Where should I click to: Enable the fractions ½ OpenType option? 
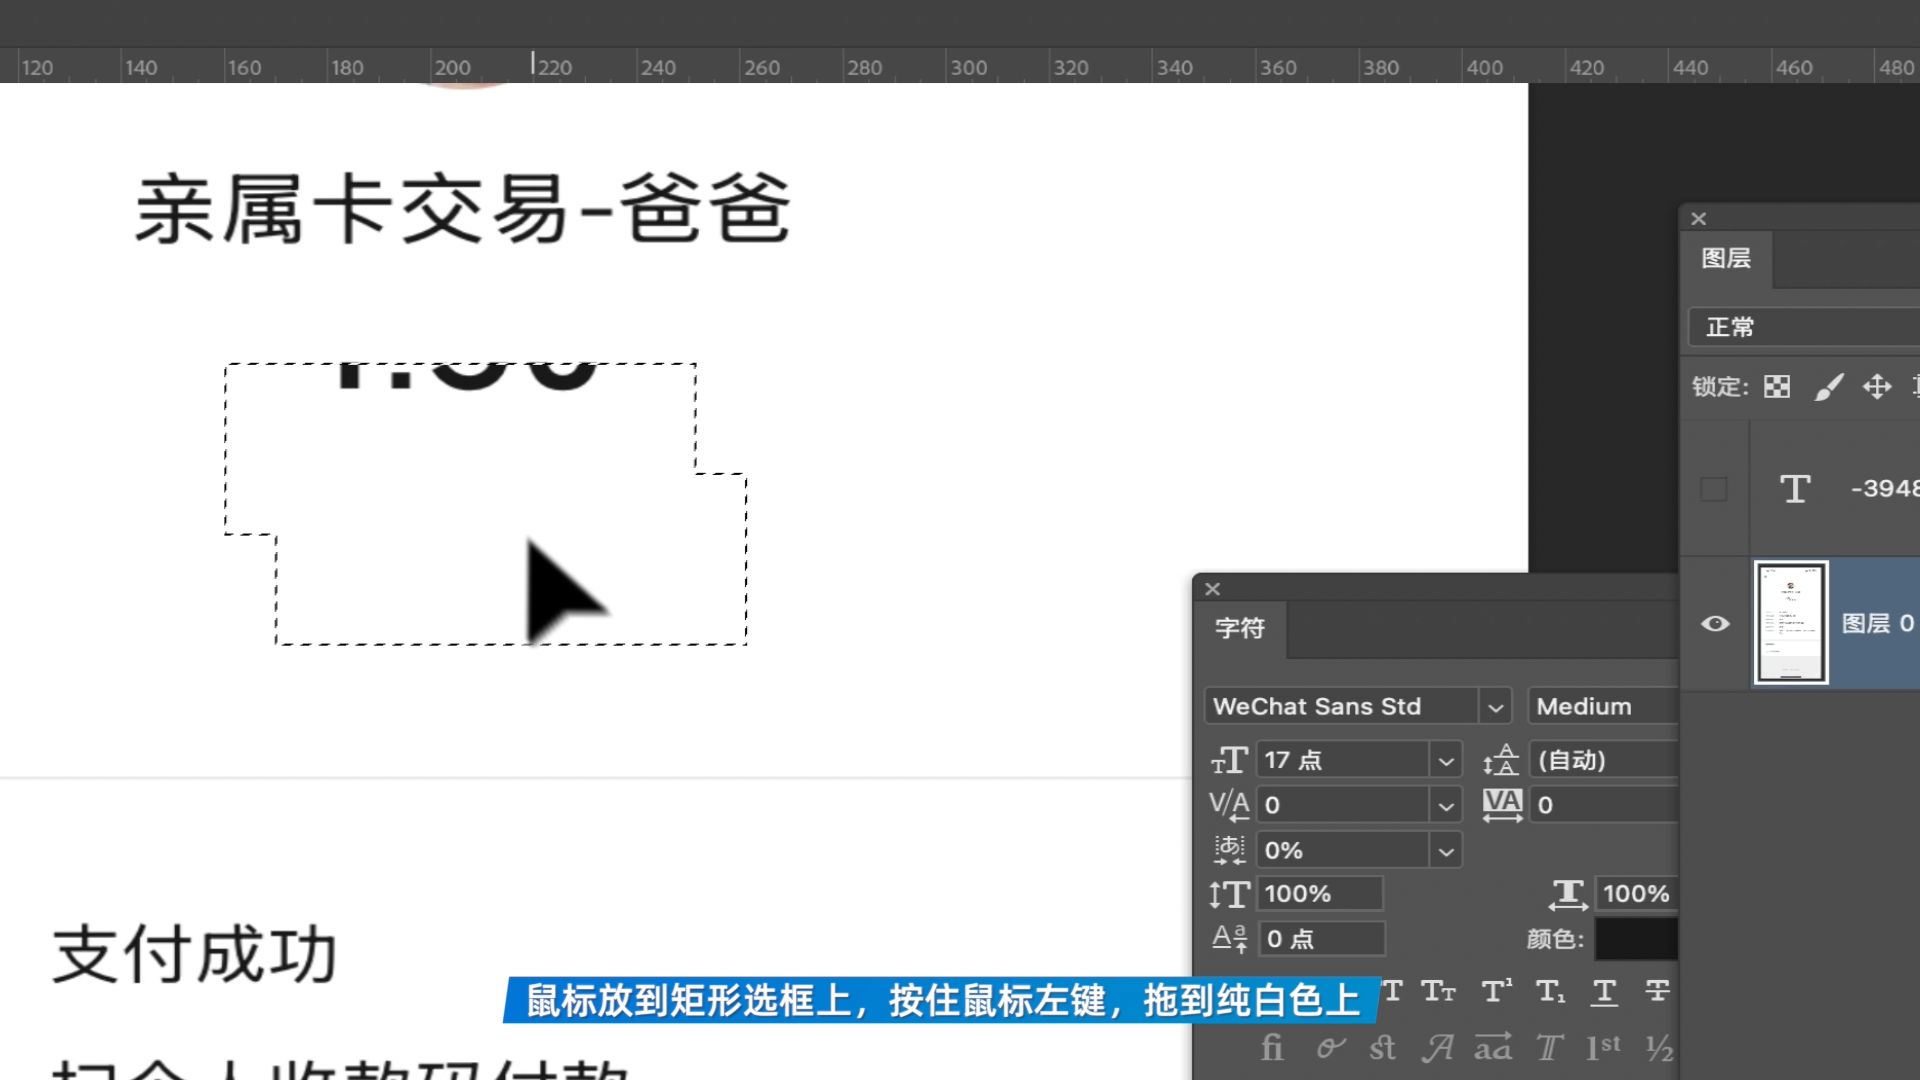[x=1659, y=1047]
